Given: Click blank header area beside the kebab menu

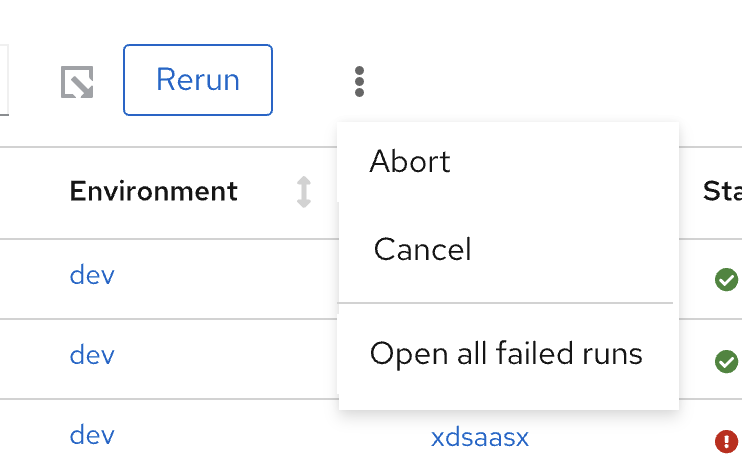Looking at the screenshot, I should point(520,81).
